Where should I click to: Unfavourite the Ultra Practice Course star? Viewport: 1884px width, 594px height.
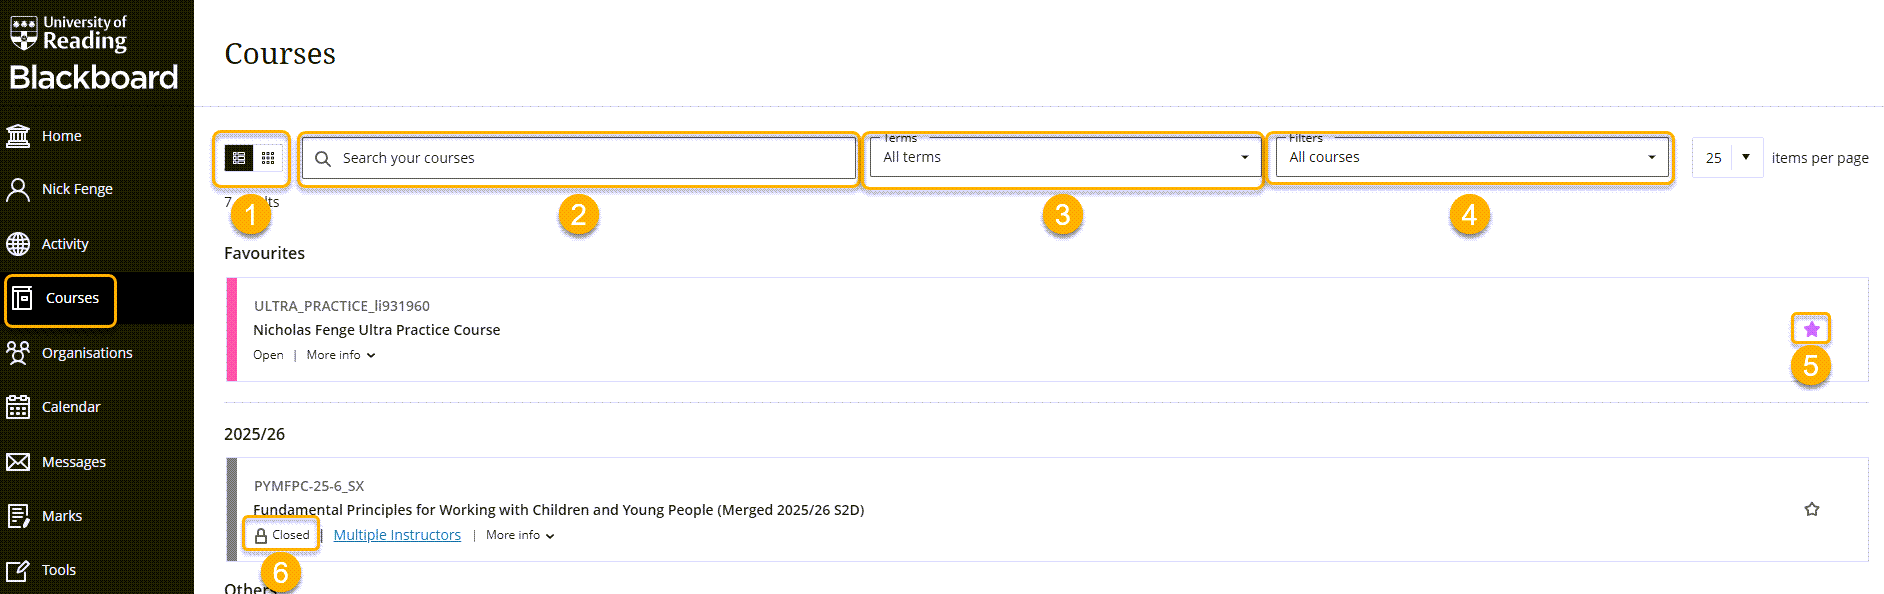pyautogui.click(x=1811, y=329)
